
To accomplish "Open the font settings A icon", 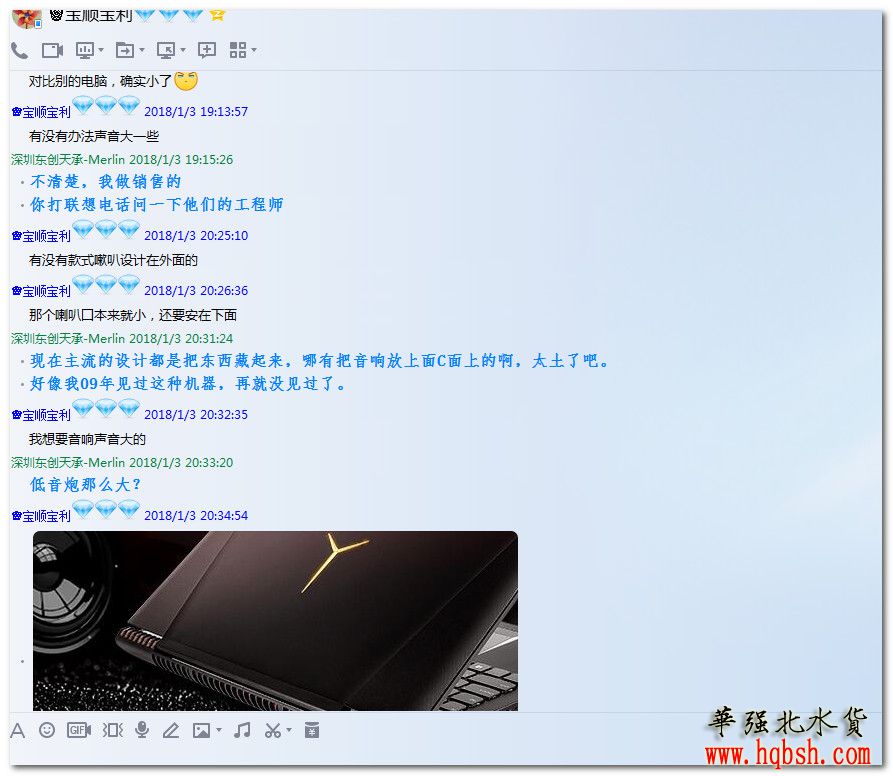I will click(18, 730).
